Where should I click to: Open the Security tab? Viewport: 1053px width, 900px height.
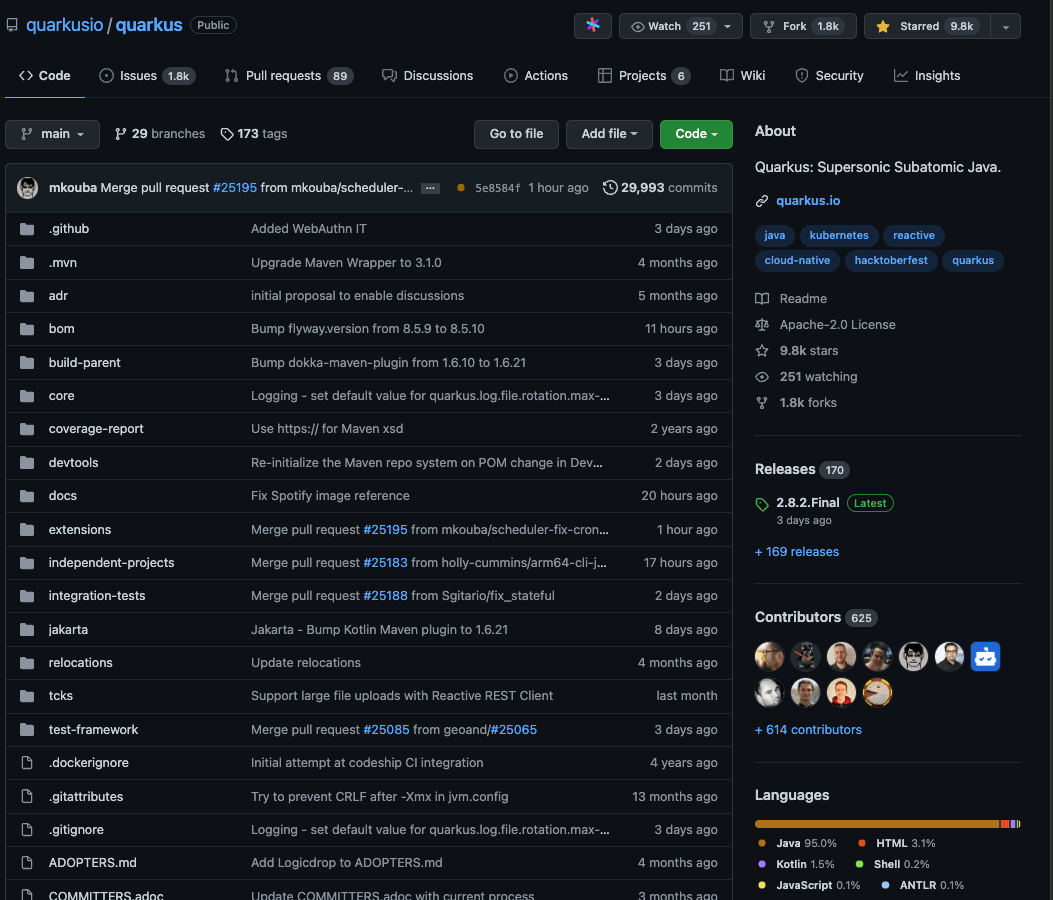point(829,76)
